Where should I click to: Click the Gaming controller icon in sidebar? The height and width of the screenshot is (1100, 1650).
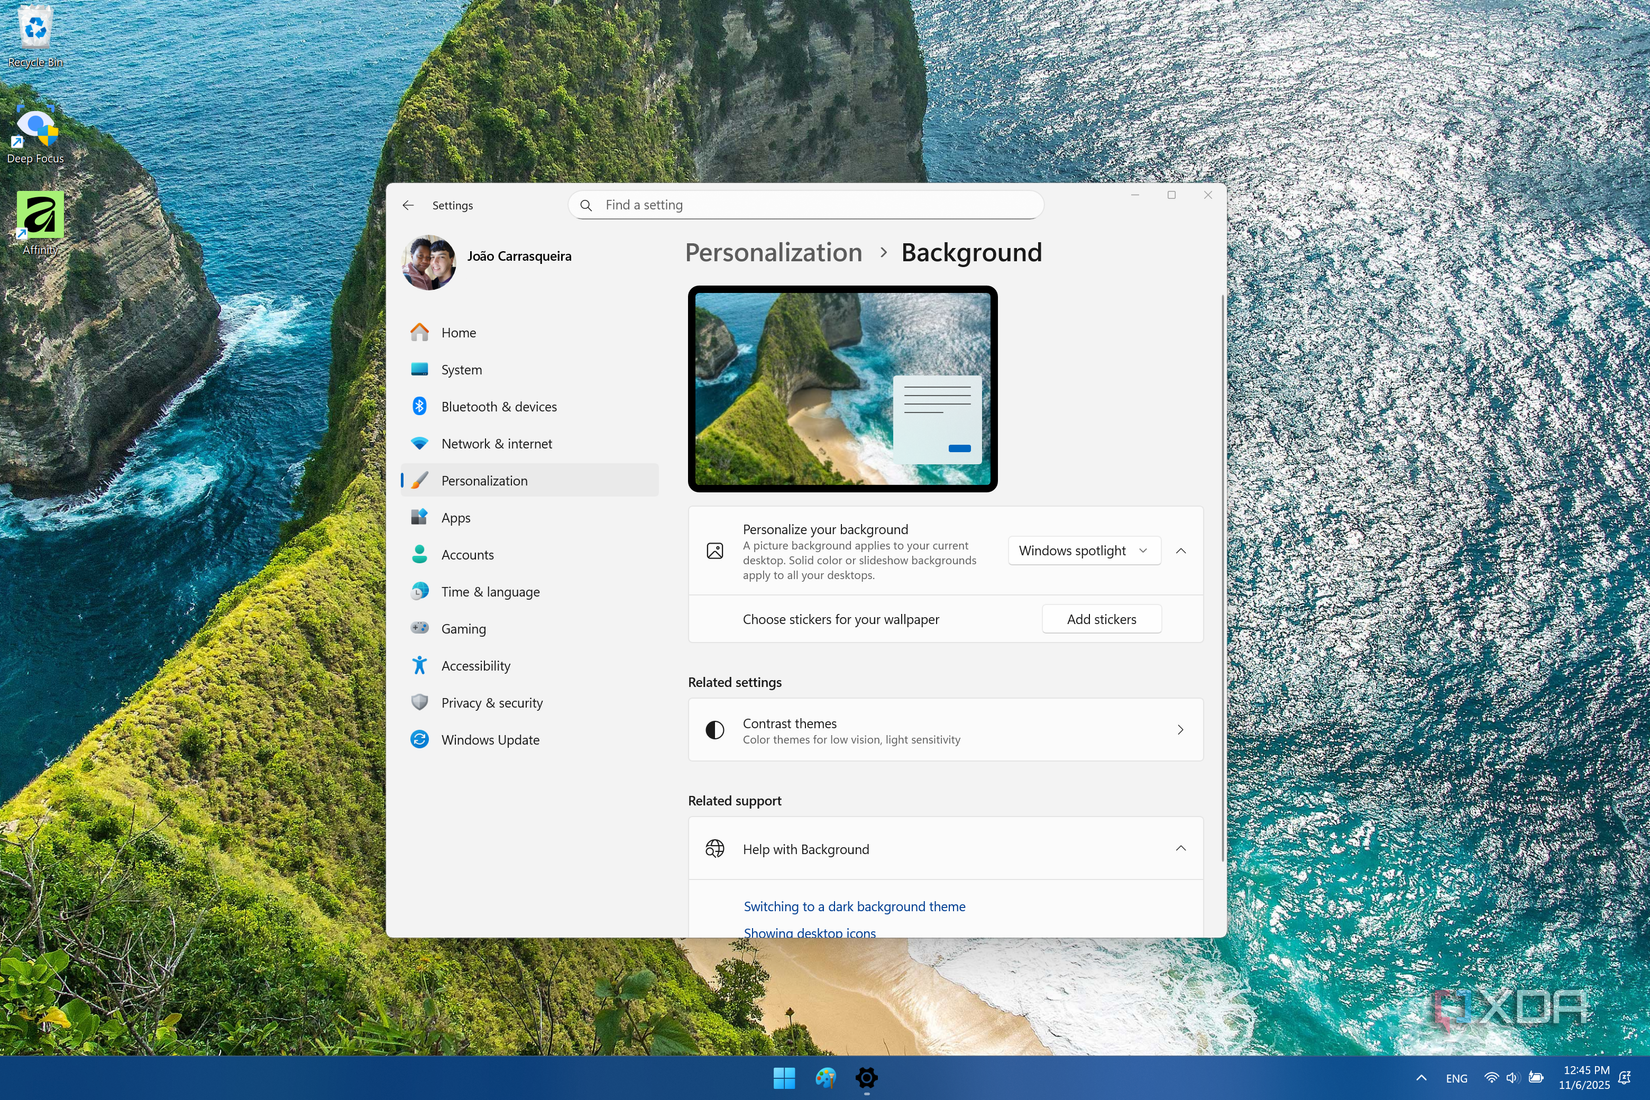pyautogui.click(x=420, y=628)
